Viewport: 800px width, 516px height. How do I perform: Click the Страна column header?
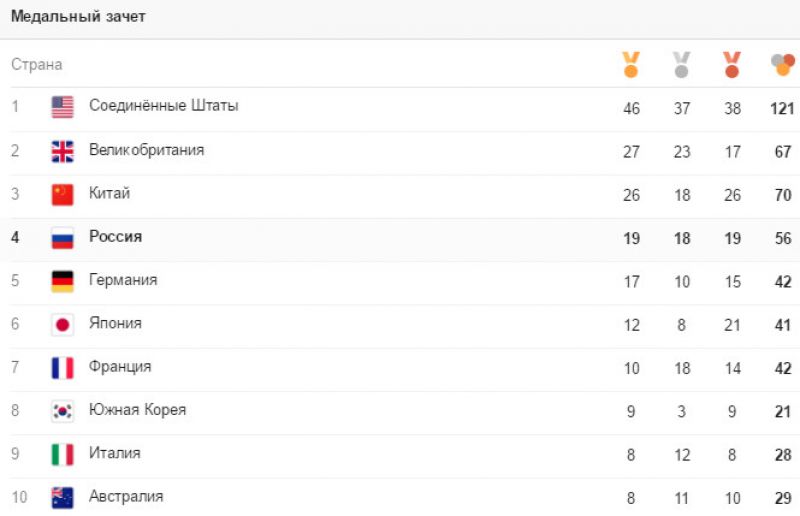point(37,65)
